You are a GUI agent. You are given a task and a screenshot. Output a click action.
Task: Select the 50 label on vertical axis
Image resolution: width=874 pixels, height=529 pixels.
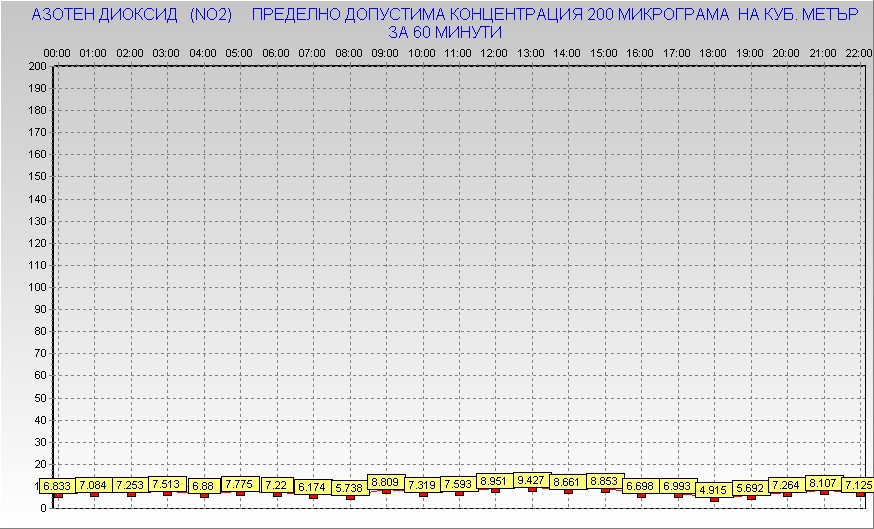(41, 397)
